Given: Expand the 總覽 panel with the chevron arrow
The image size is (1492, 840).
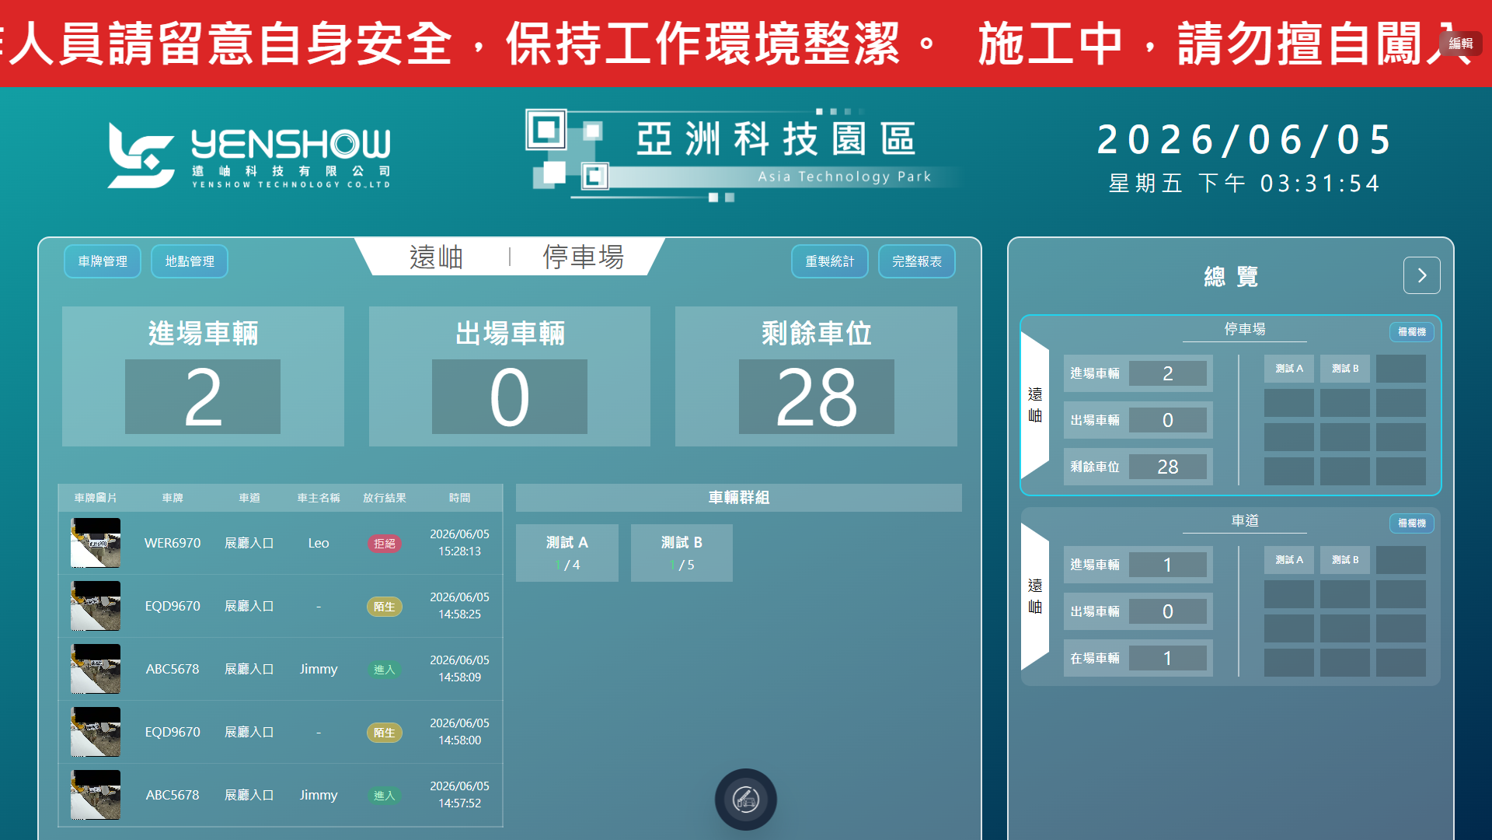Looking at the screenshot, I should tap(1421, 276).
